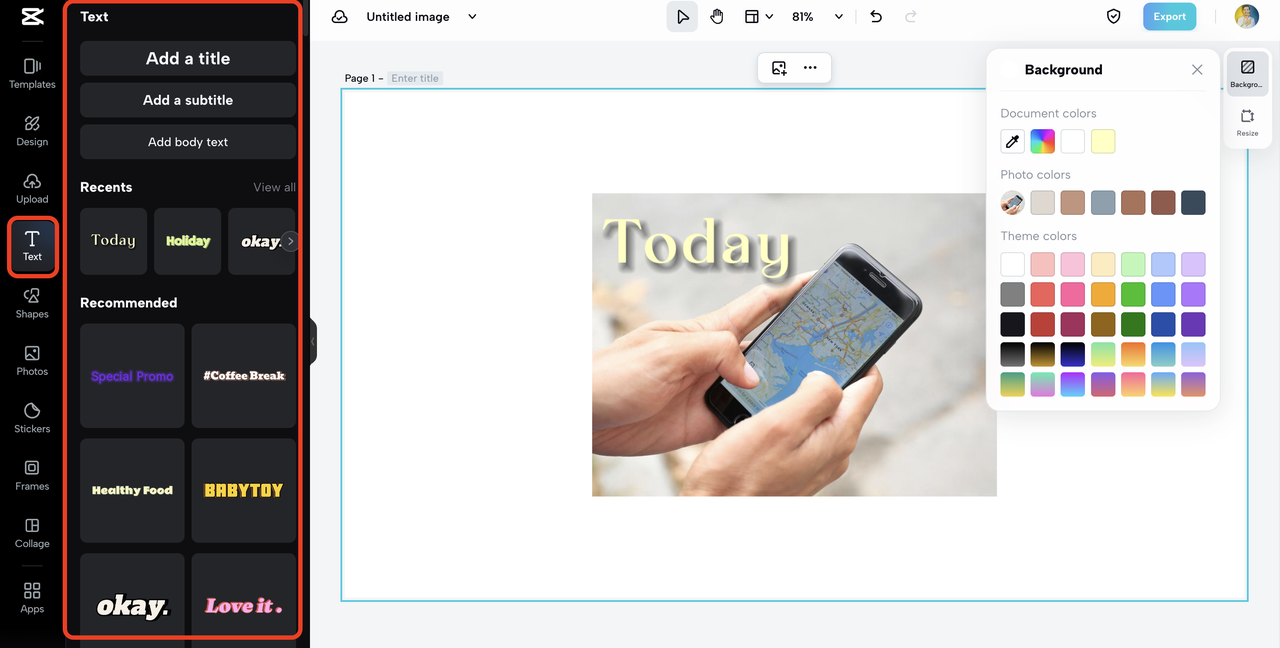
Task: Choose the slate blue-gray photo color swatch
Action: click(1103, 203)
